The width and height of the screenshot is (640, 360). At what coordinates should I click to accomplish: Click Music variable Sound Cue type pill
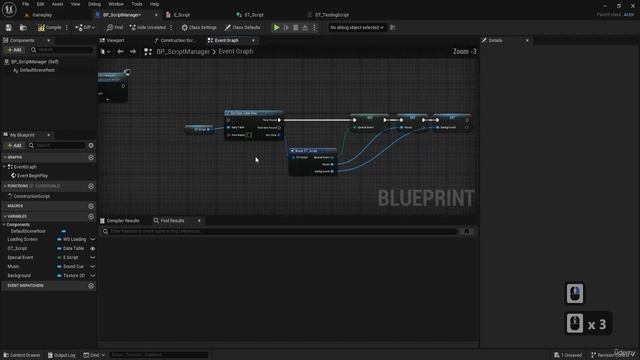[71, 267]
